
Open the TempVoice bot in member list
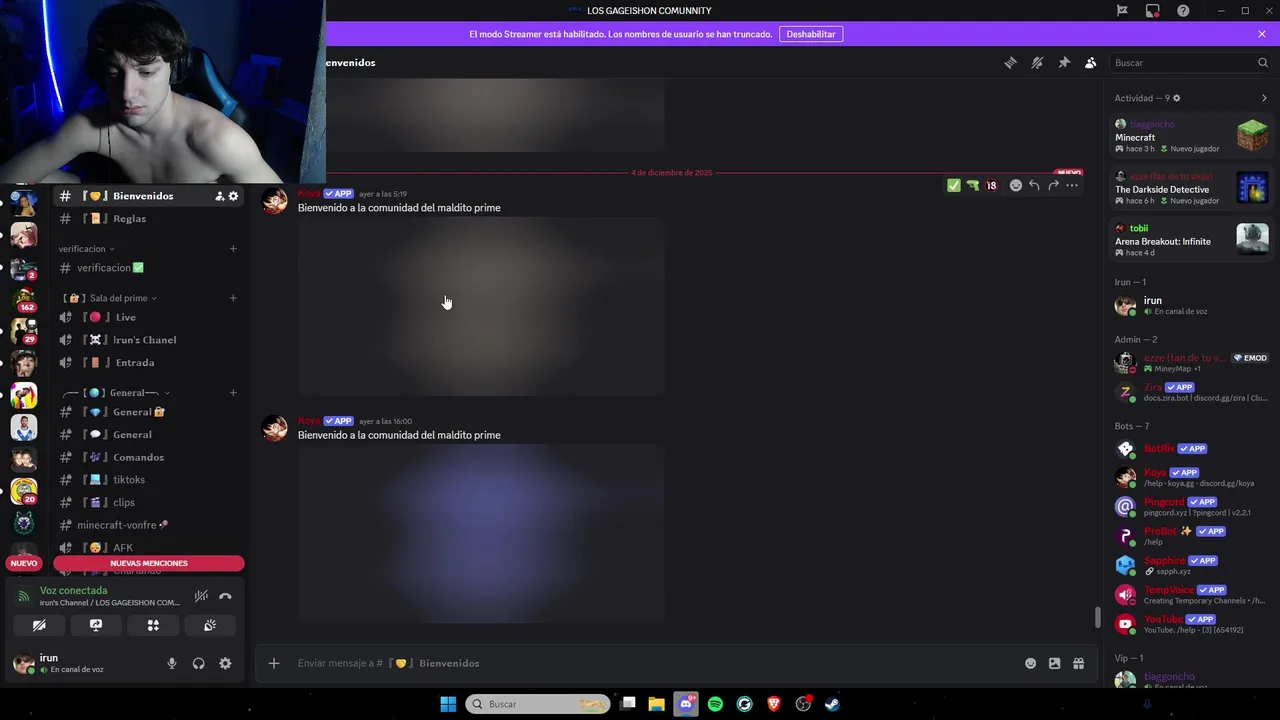click(x=1191, y=595)
